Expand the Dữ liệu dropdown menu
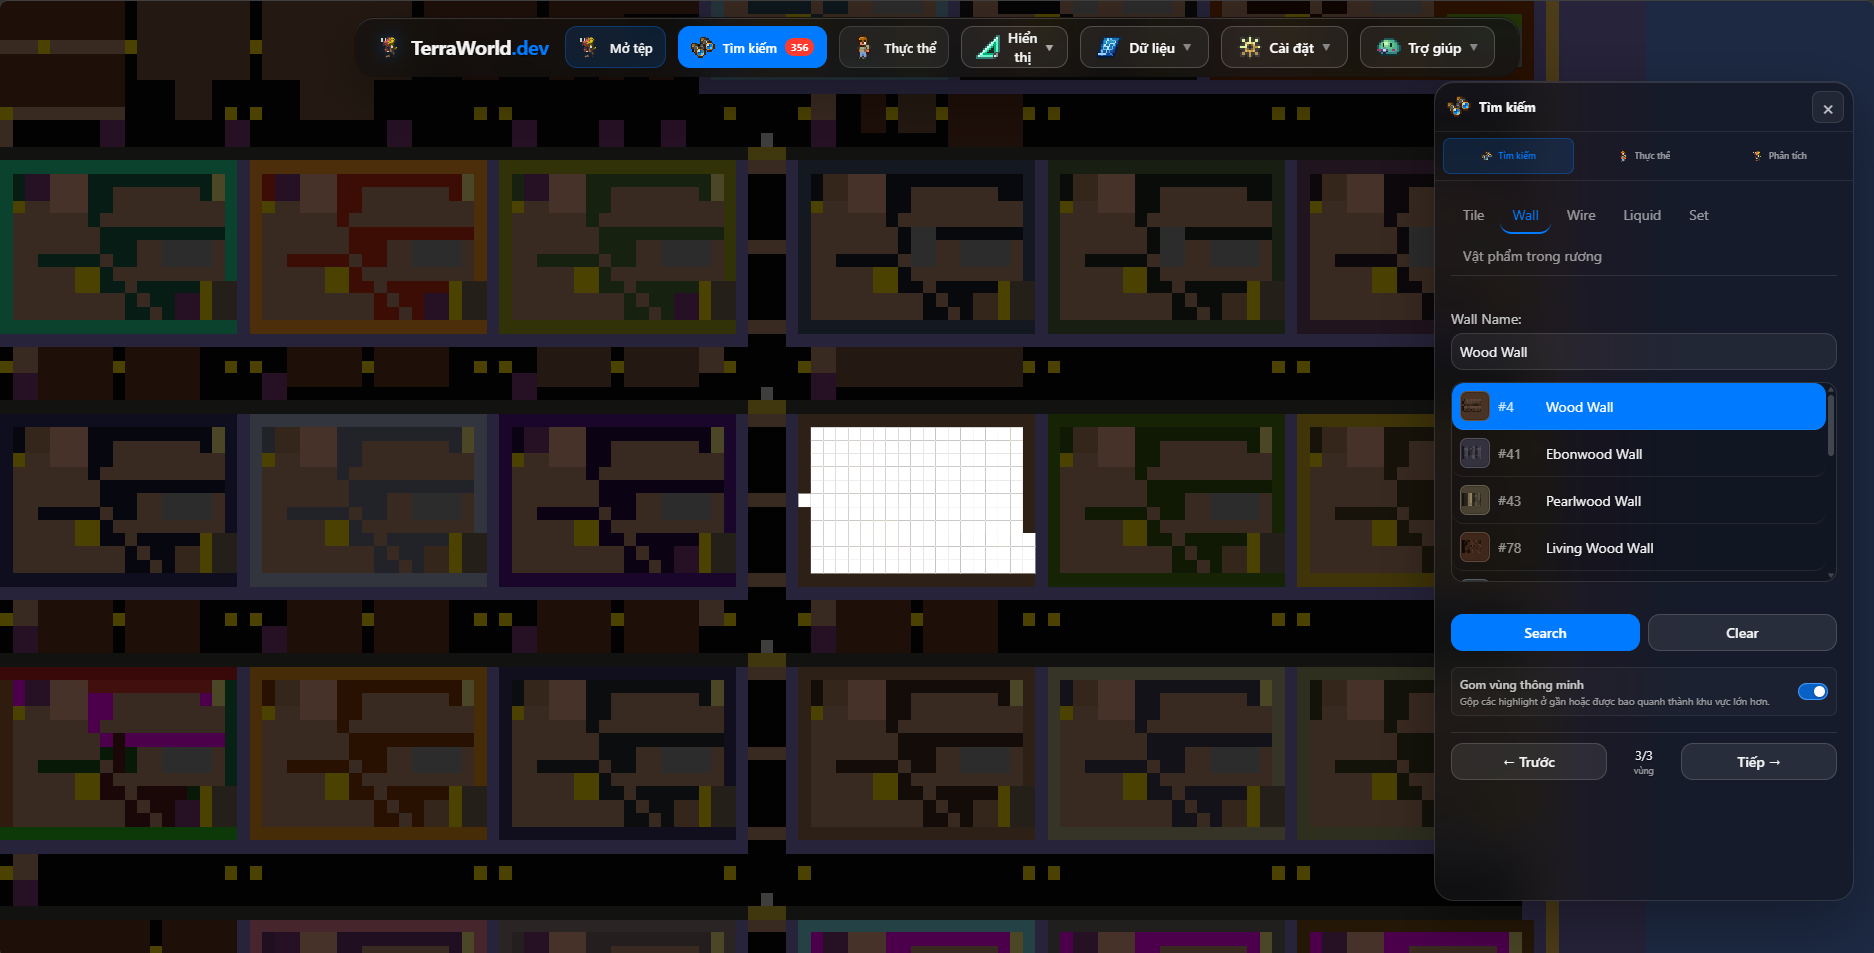1874x953 pixels. pyautogui.click(x=1144, y=47)
